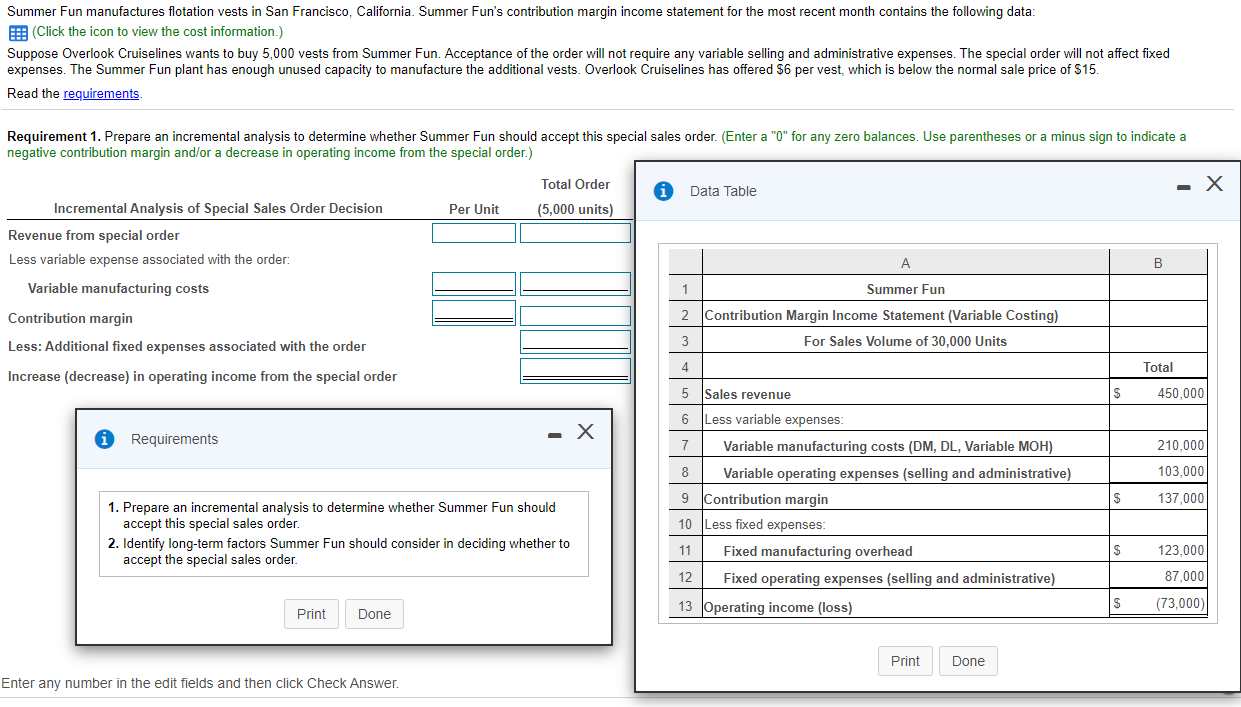Click Print in the Requirements dialog
The height and width of the screenshot is (707, 1241).
[311, 613]
